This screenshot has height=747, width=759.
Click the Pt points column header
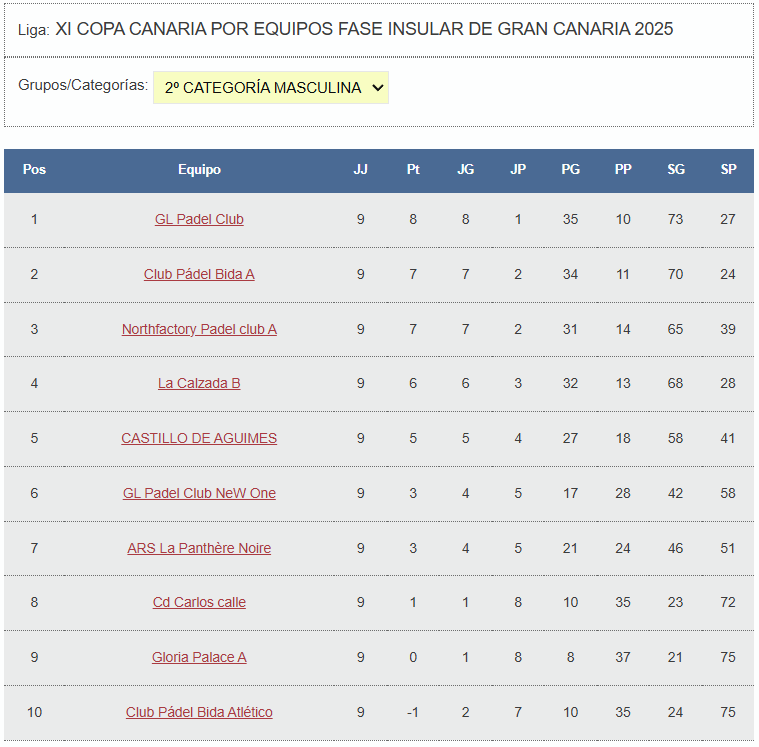pos(413,170)
